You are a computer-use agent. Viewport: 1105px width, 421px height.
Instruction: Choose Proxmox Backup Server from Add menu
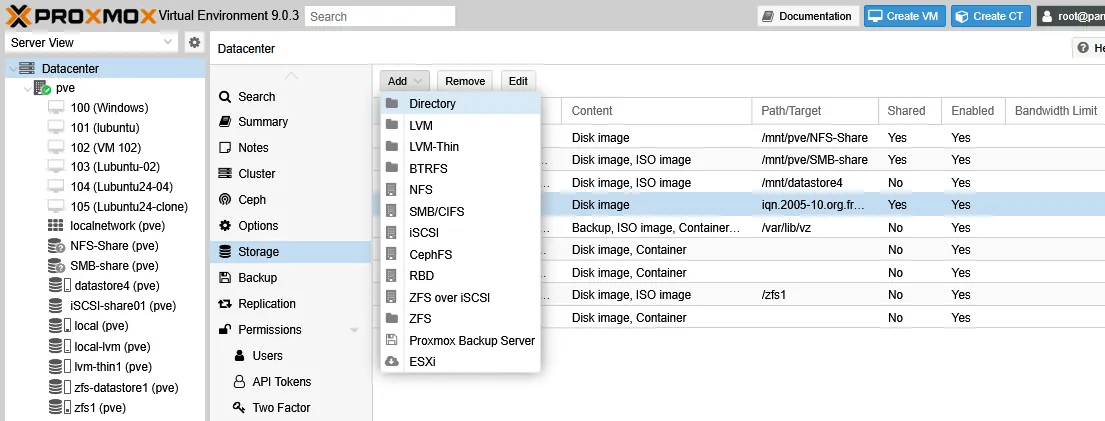[461, 341]
